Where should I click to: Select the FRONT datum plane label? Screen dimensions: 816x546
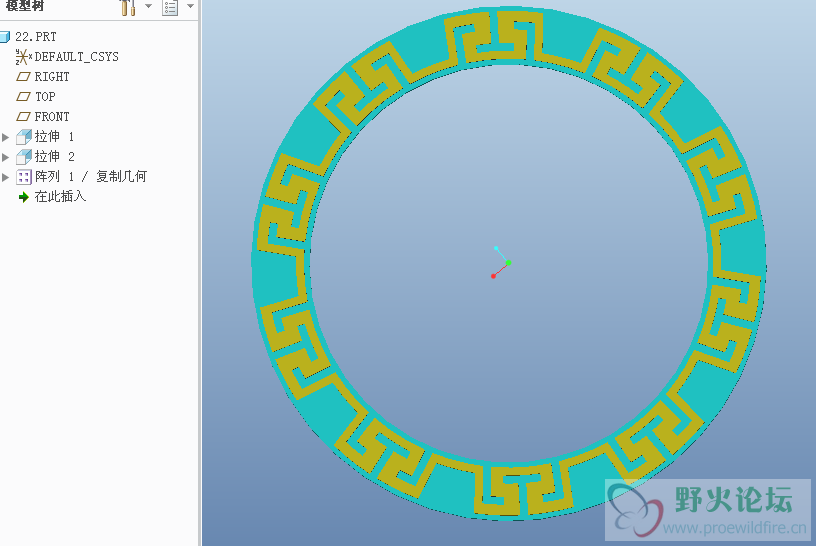52,117
